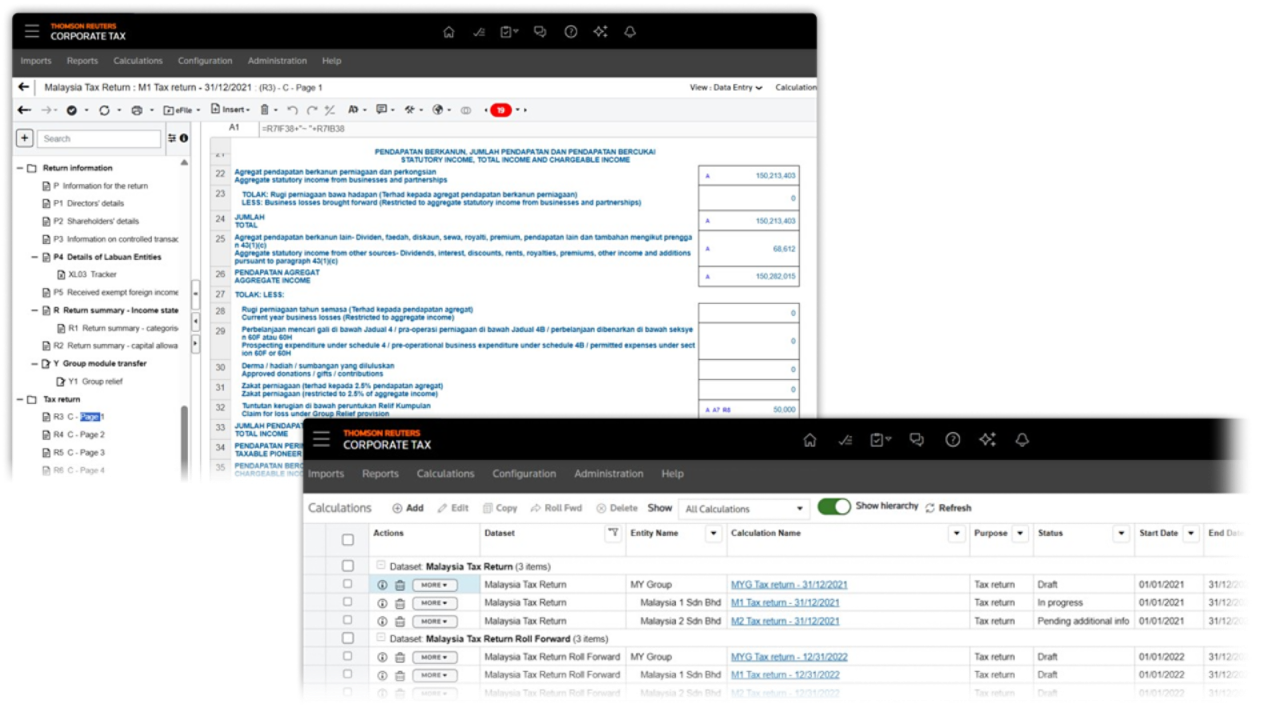Turn off the Show hierarchy toggle
This screenshot has width=1280, height=721.
[x=833, y=507]
